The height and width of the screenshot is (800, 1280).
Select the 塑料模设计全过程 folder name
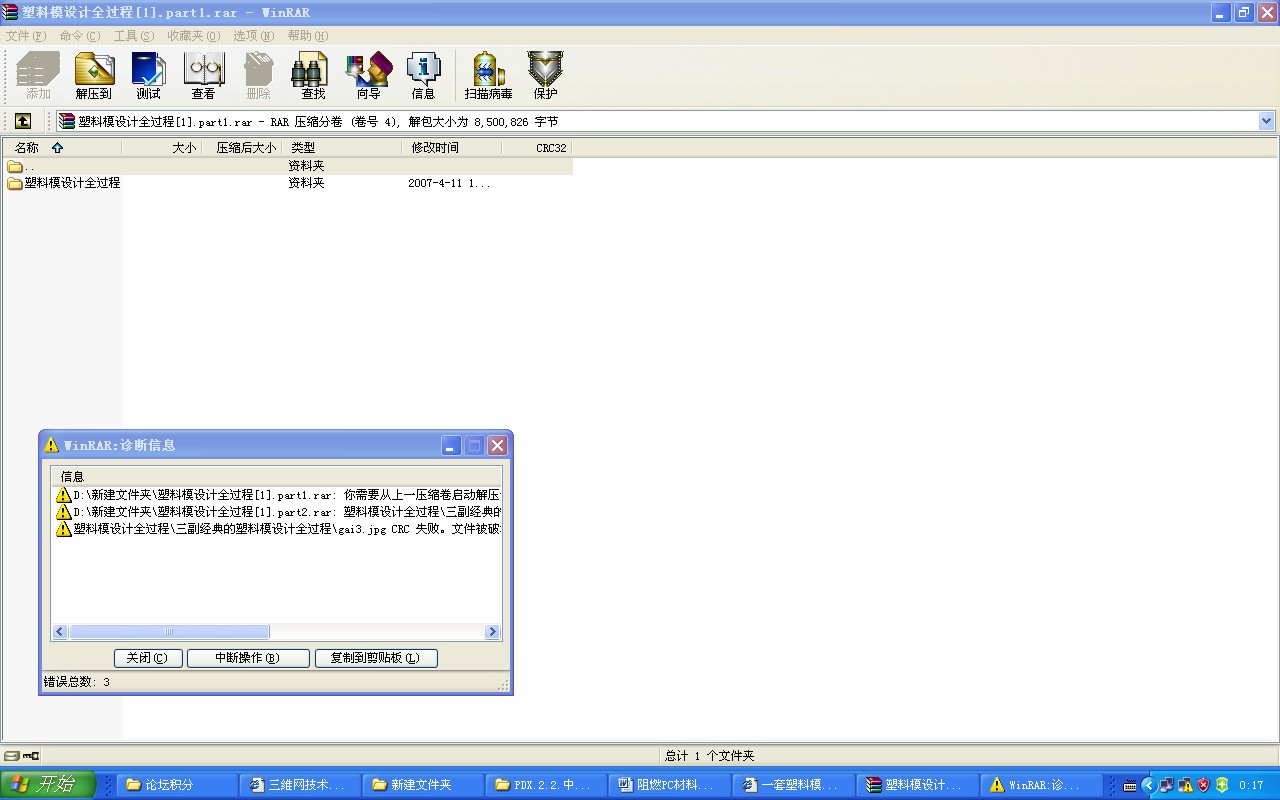[72, 183]
